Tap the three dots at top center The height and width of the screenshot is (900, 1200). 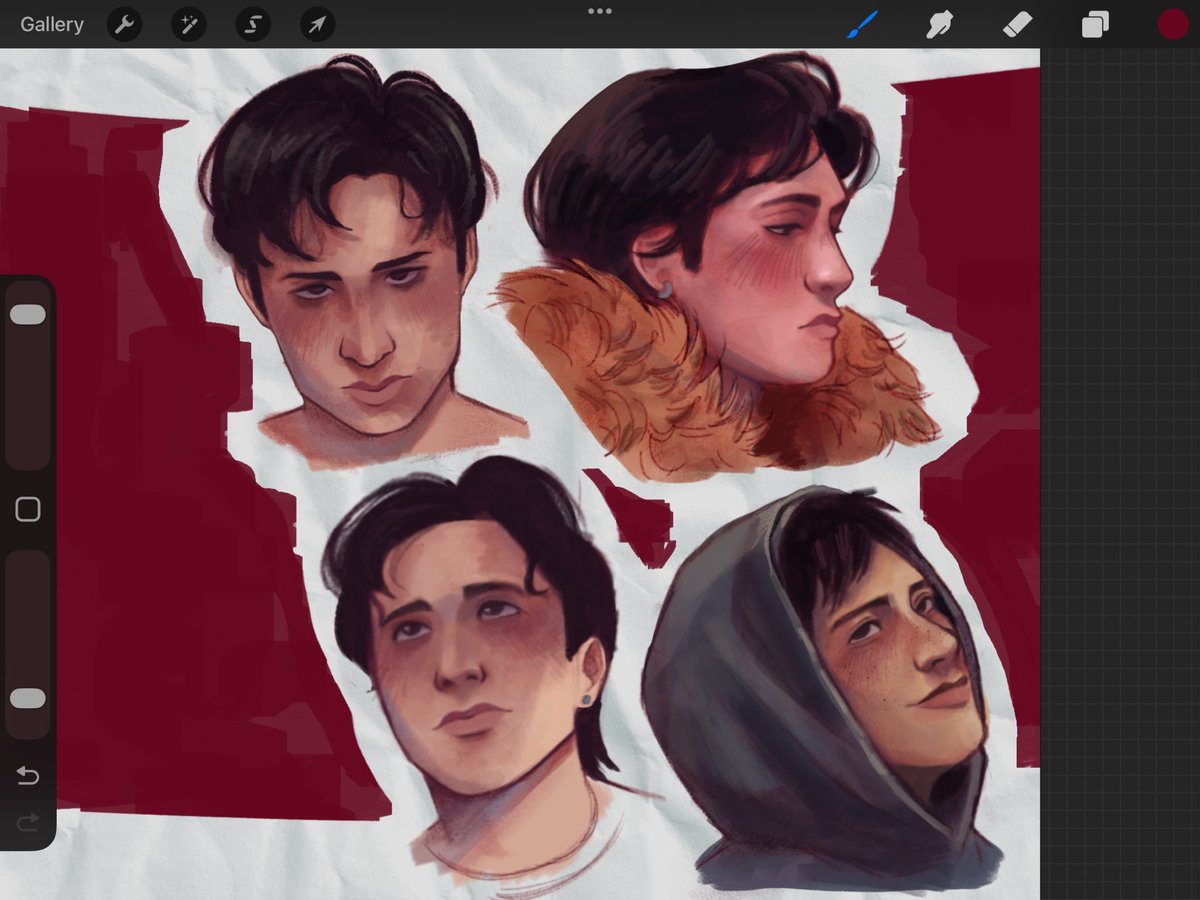click(600, 11)
